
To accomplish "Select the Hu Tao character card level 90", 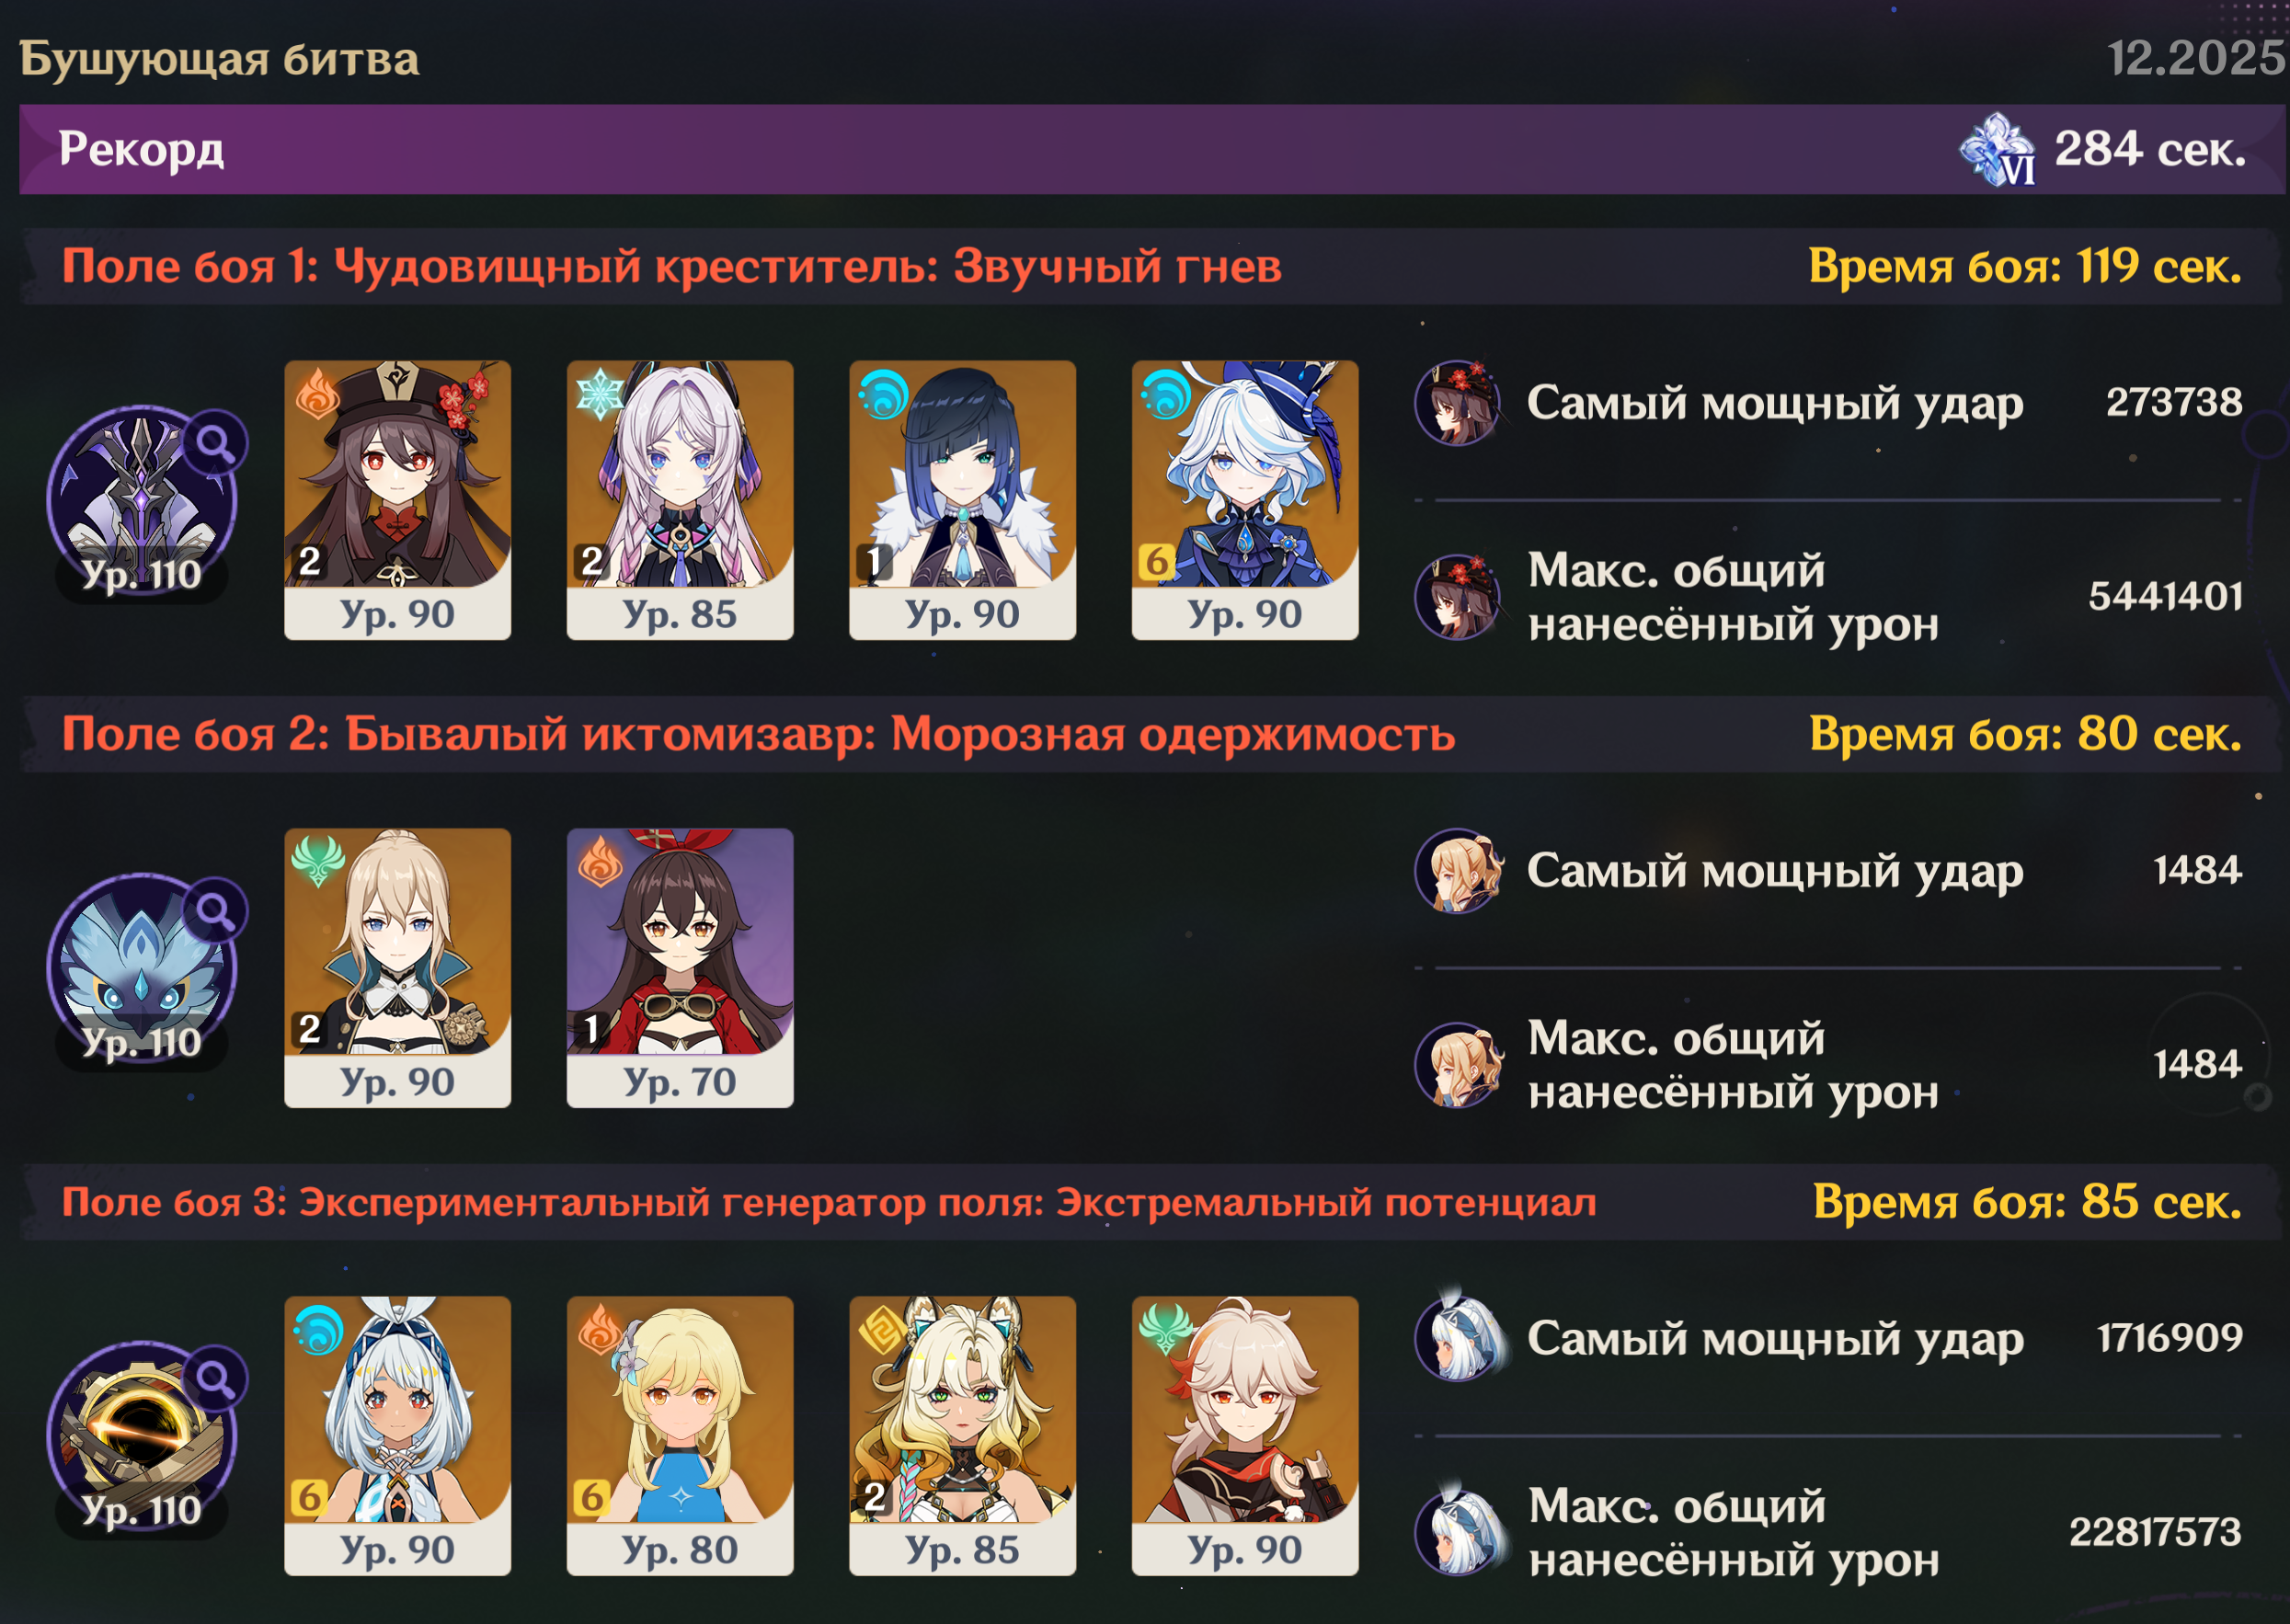I will 397,500.
